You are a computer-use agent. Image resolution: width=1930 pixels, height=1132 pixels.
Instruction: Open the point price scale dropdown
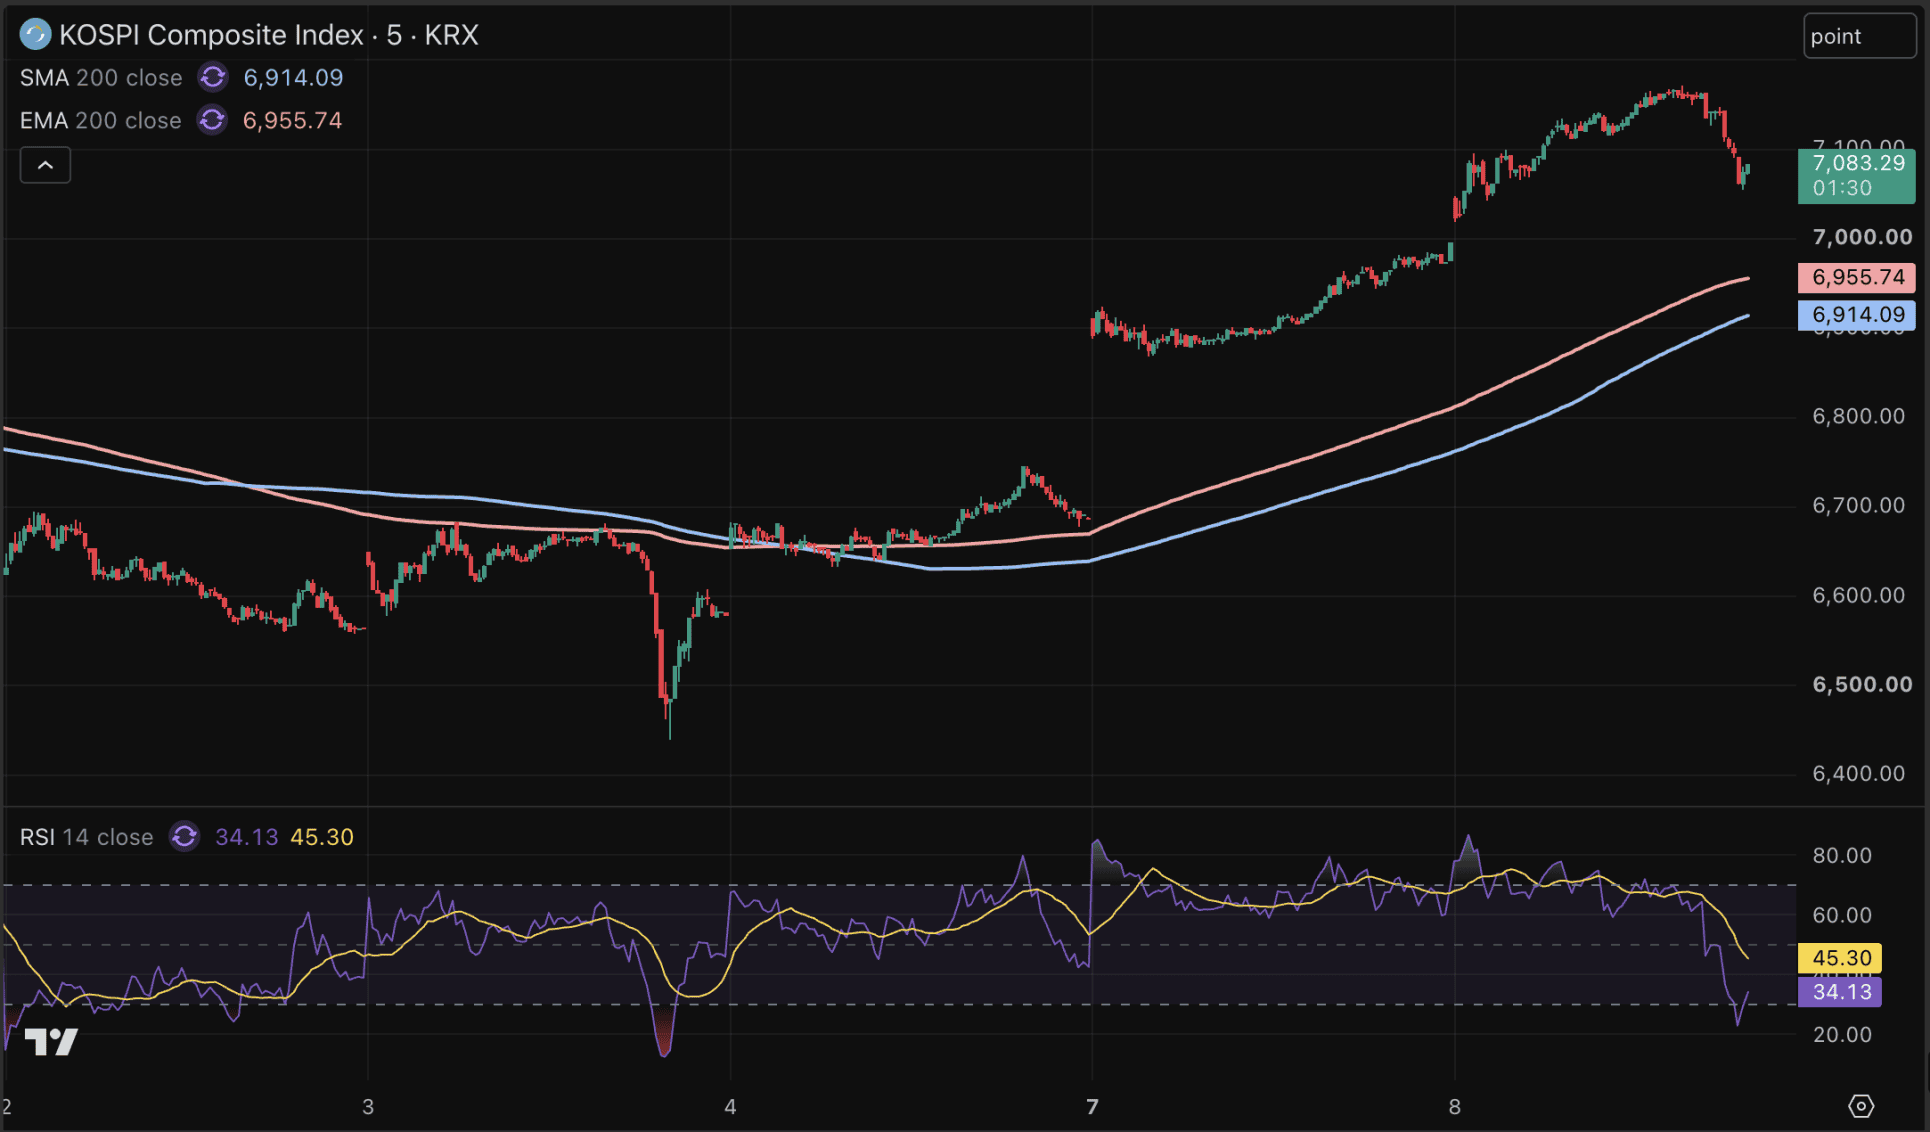click(1860, 36)
